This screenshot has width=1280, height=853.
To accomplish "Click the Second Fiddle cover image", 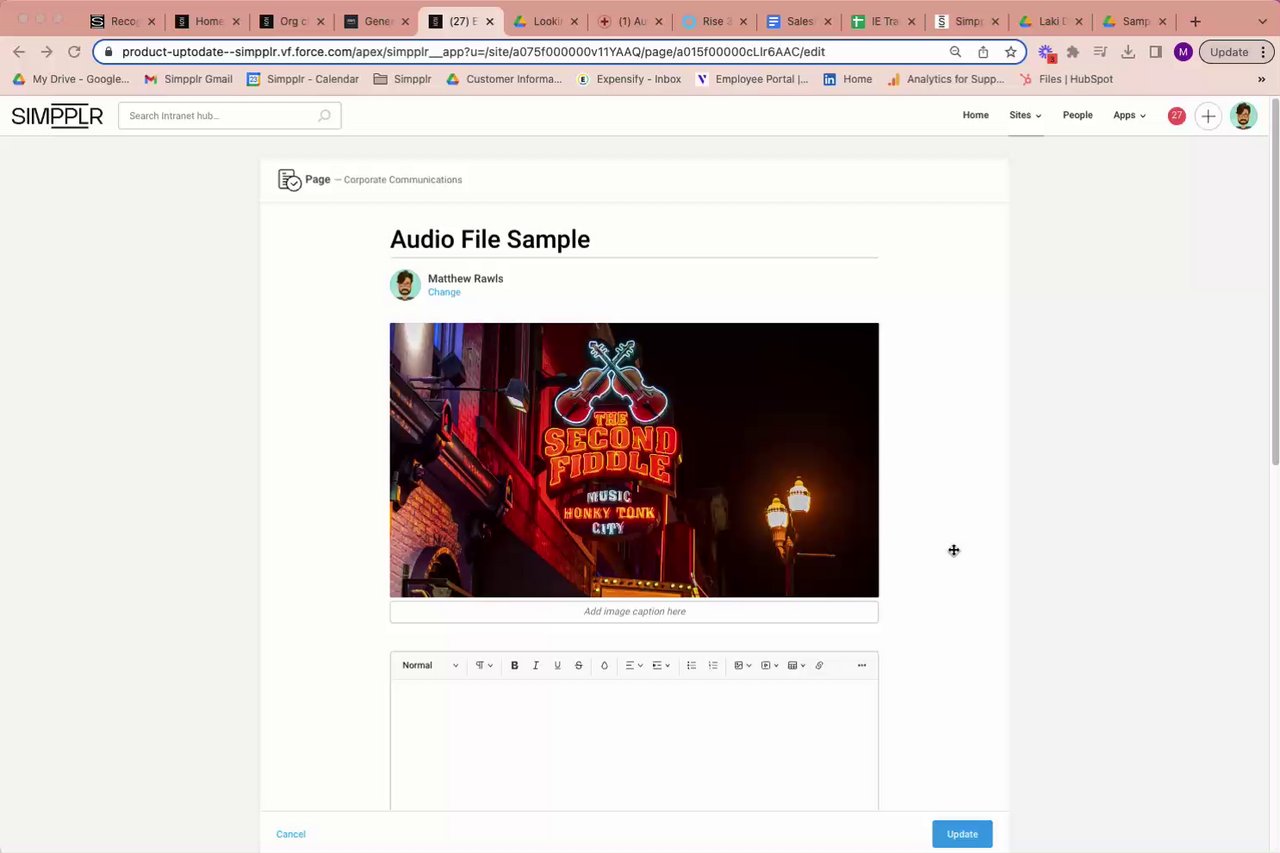I will (x=634, y=460).
